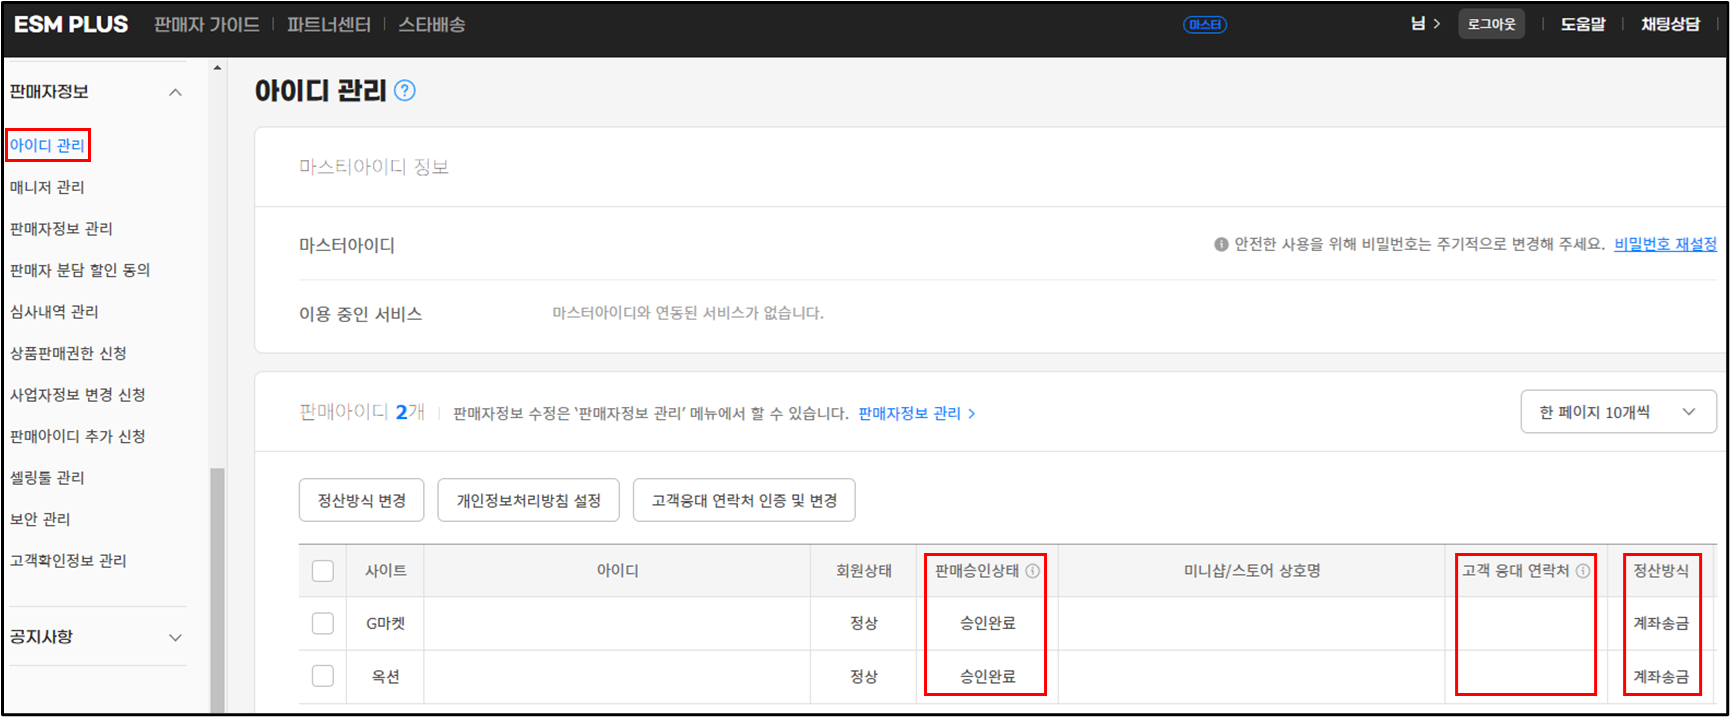Open 채팅상담 in the header
Image resolution: width=1730 pixels, height=717 pixels.
(1670, 24)
